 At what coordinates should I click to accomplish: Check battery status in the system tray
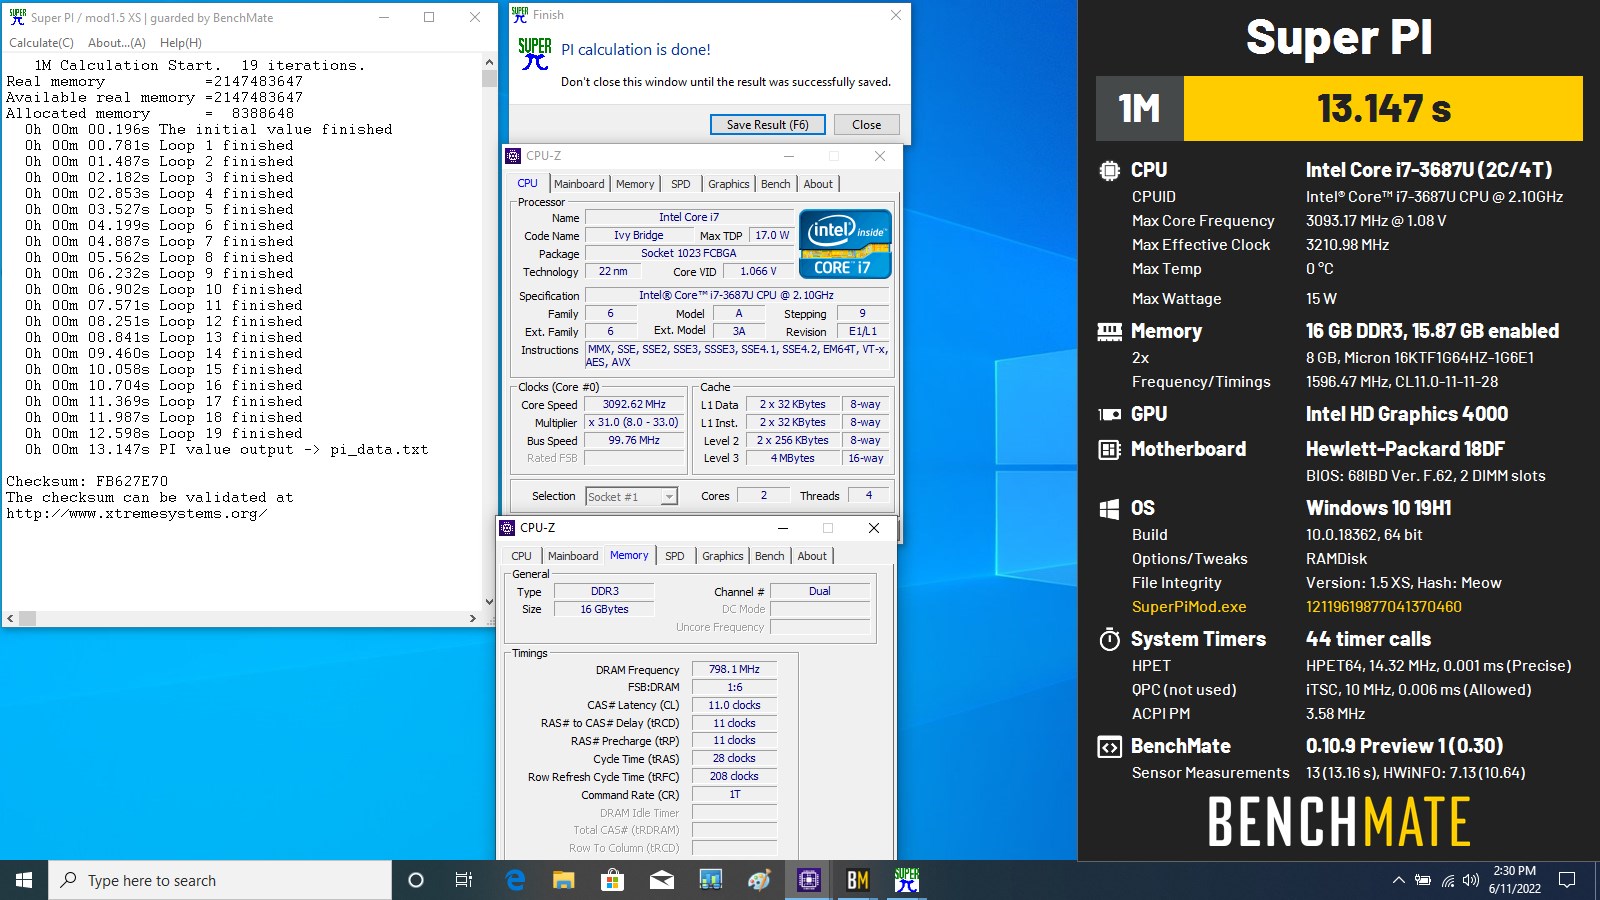click(x=1422, y=880)
